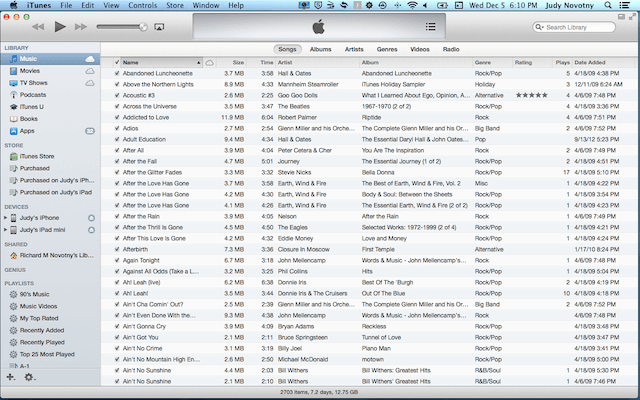Viewport: 640px width, 400px height.
Task: Uncheck the Above the Northern Lights song
Action: pyautogui.click(x=117, y=84)
